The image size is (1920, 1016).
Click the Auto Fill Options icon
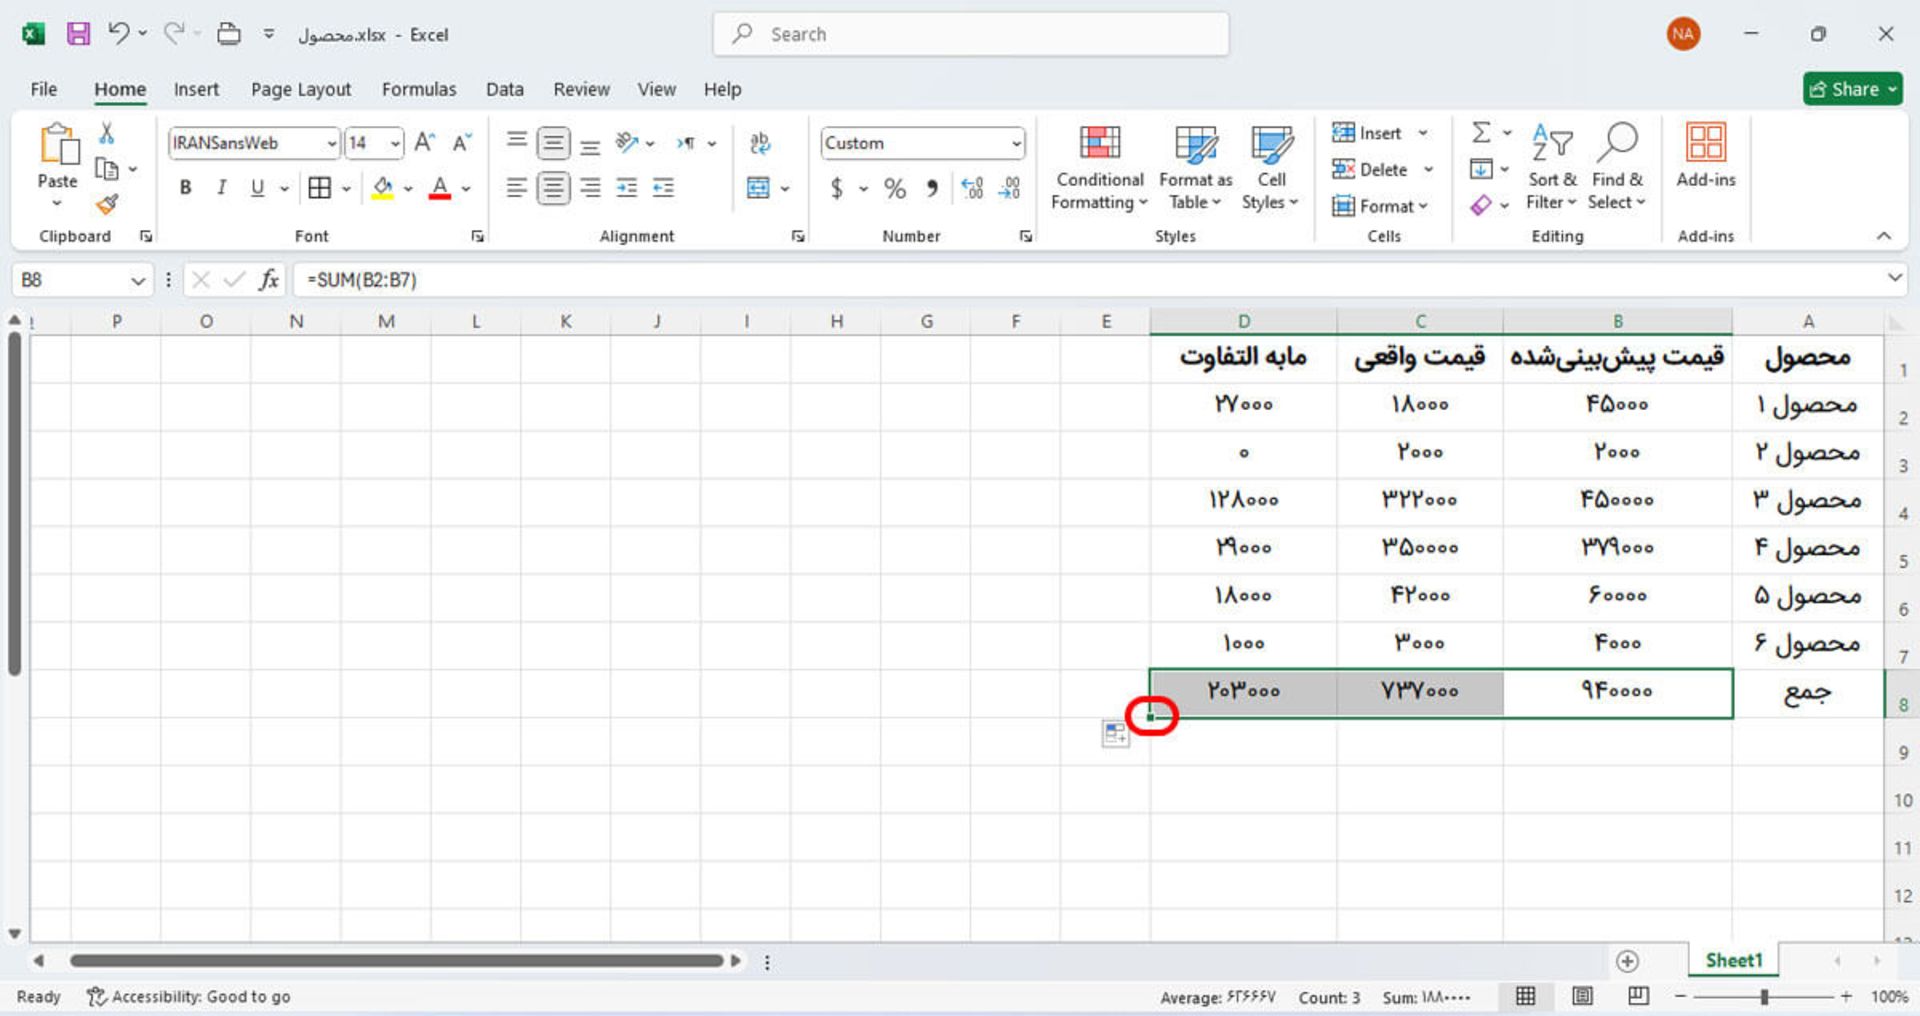pyautogui.click(x=1115, y=734)
